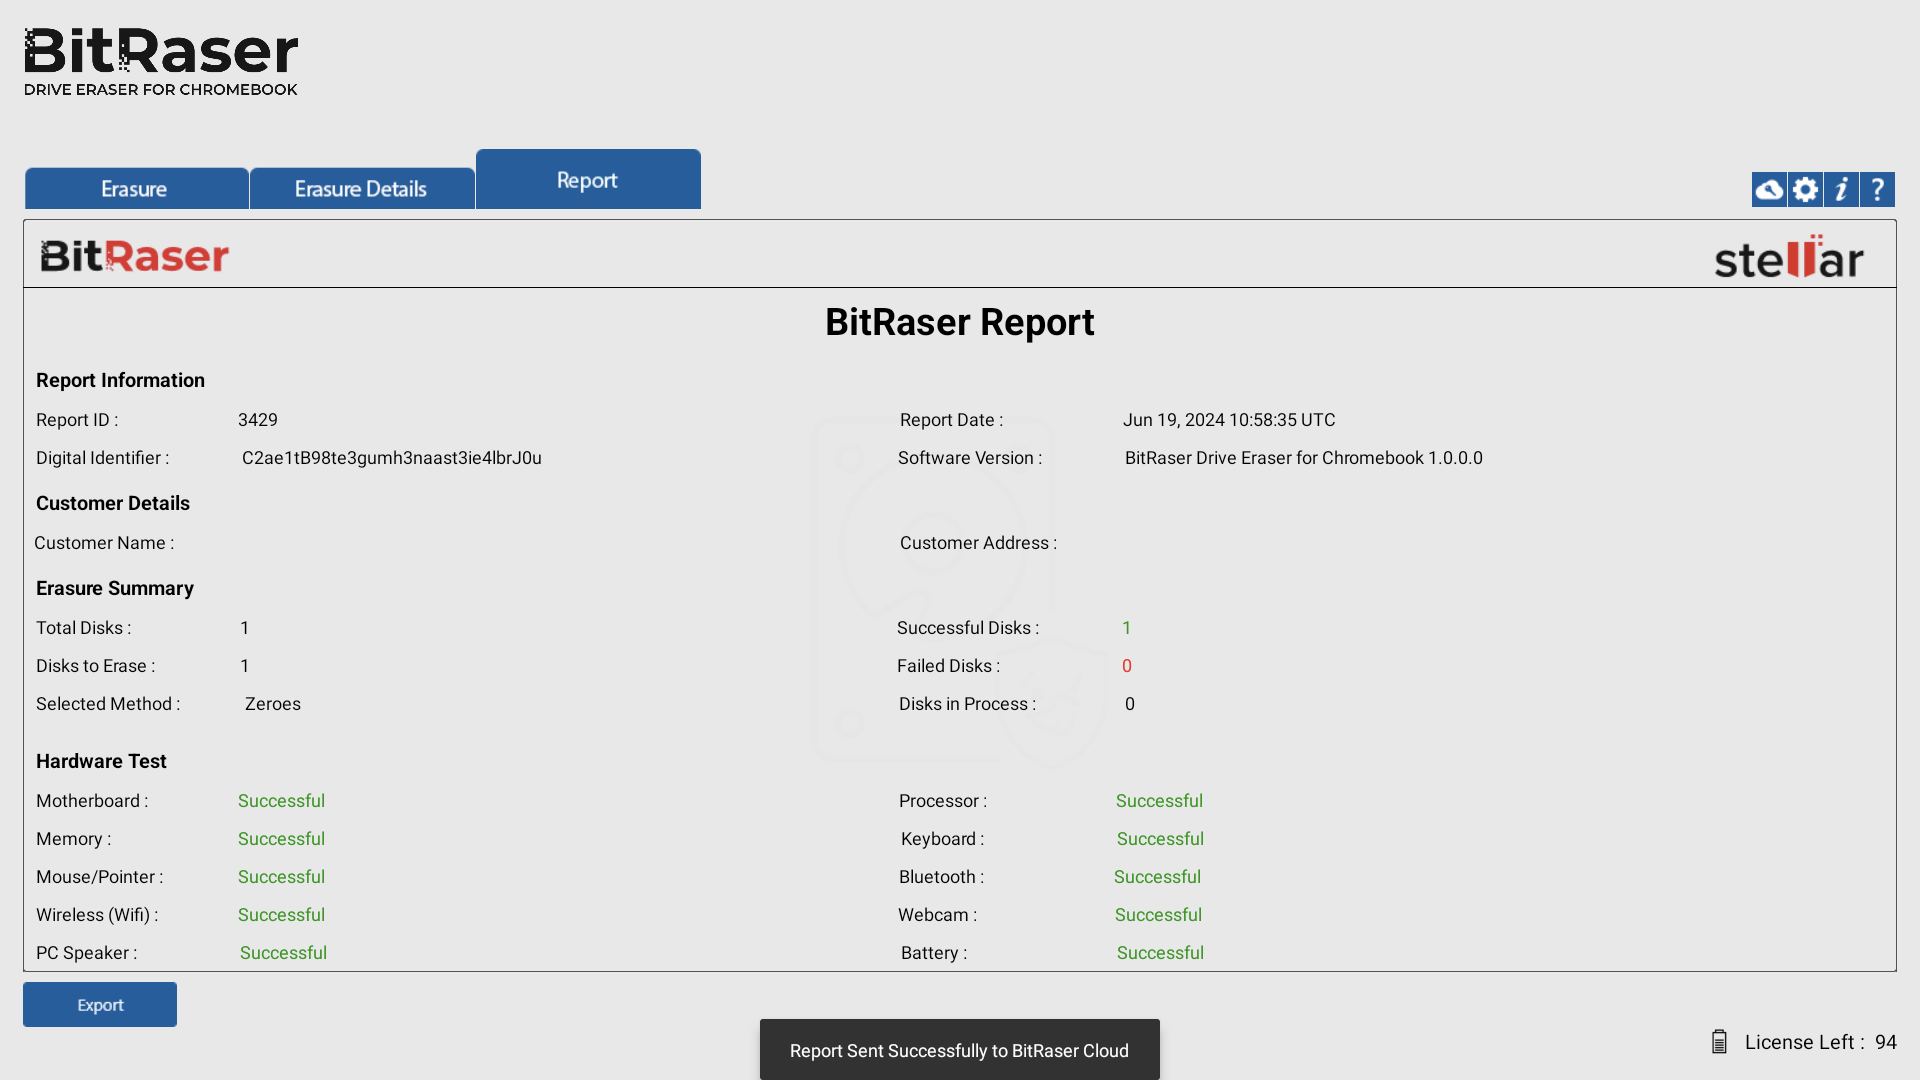
Task: Click the License Left : 94 text
Action: coord(1820,1042)
